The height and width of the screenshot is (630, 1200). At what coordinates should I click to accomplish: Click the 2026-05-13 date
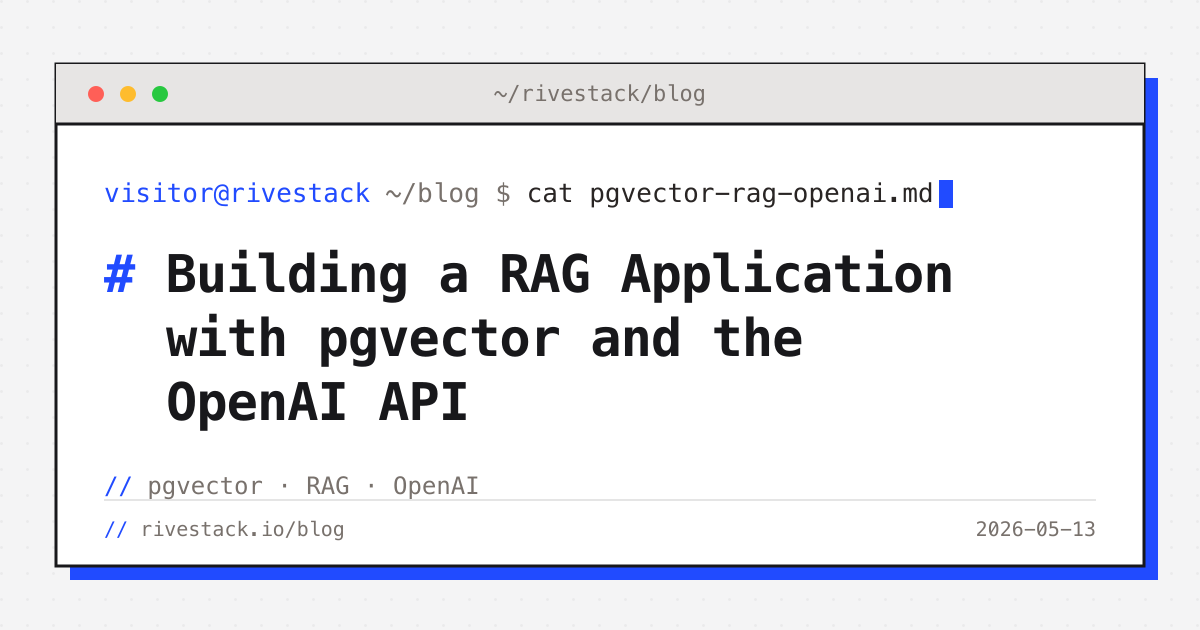[x=1036, y=529]
